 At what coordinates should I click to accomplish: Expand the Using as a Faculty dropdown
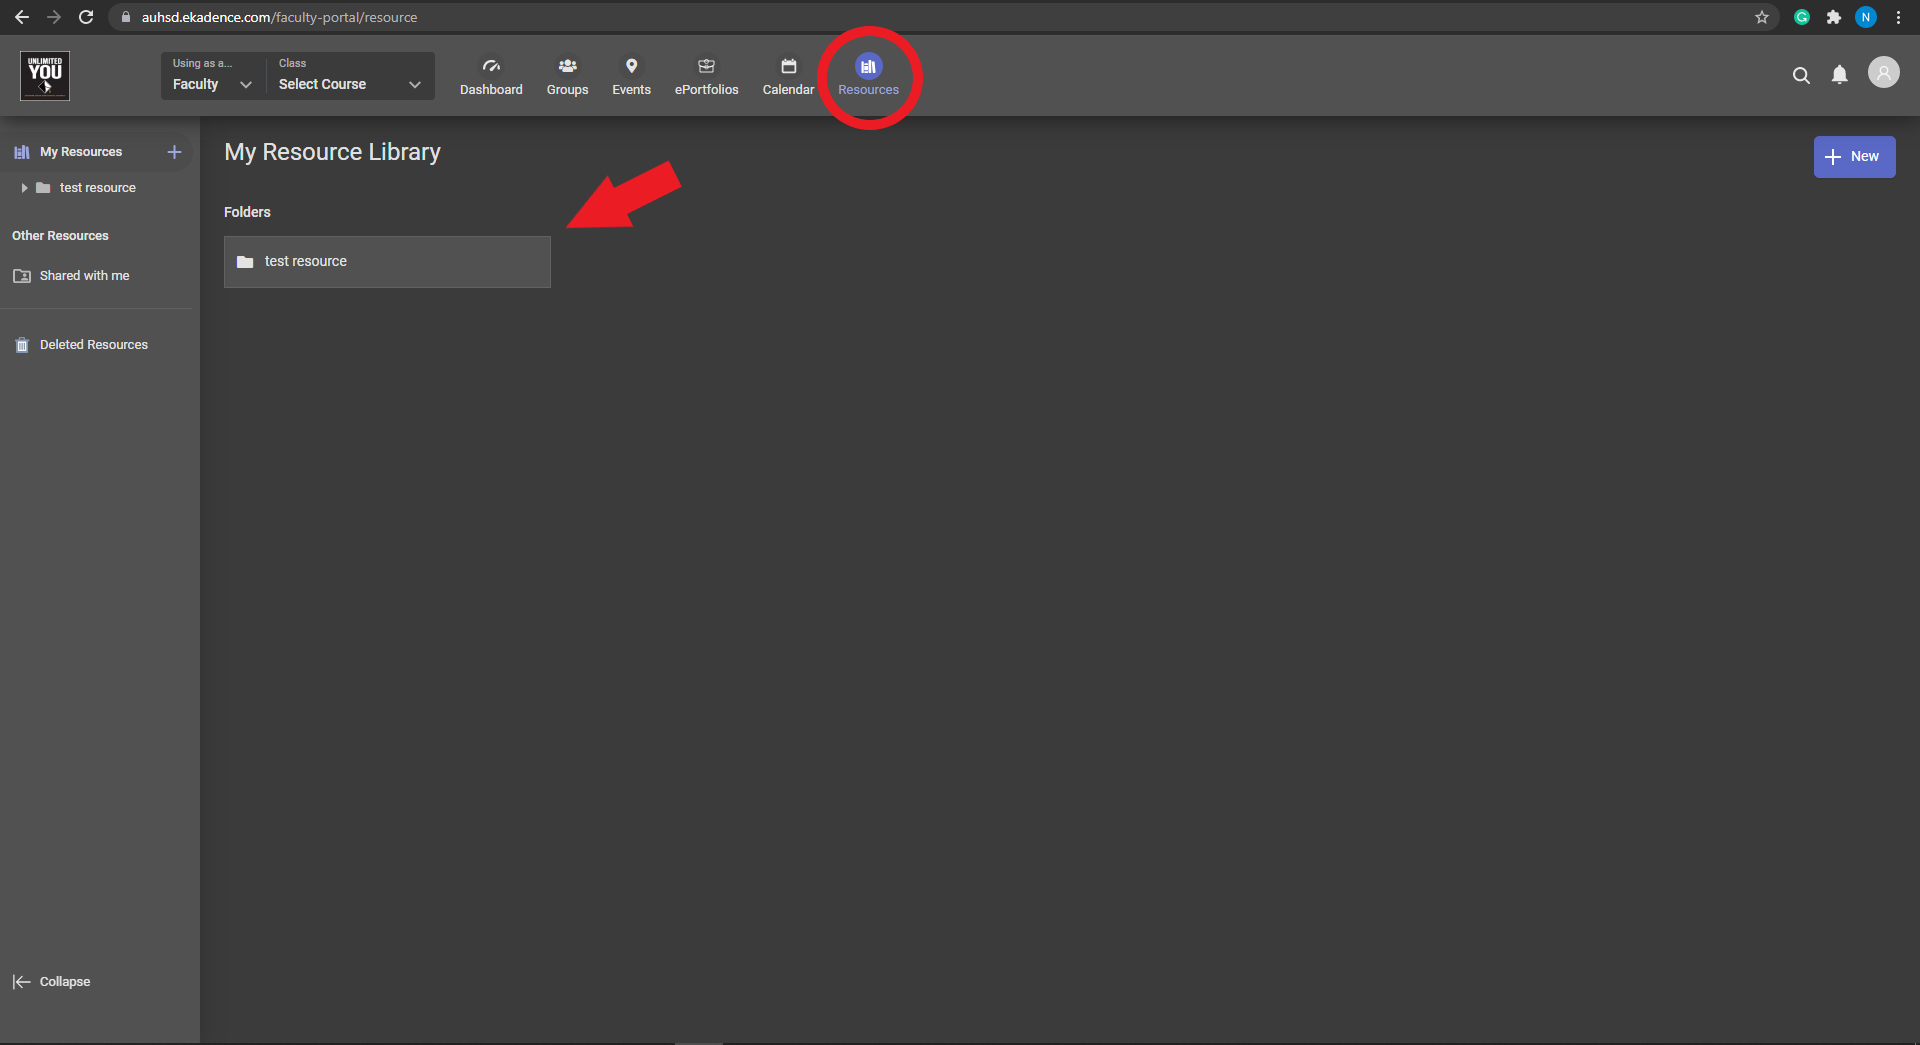point(212,76)
